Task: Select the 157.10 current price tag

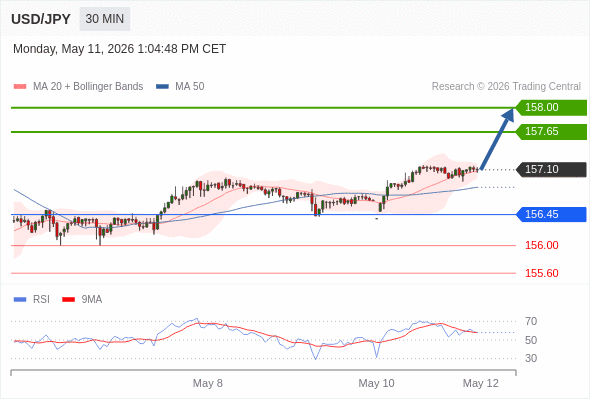Action: pyautogui.click(x=551, y=170)
